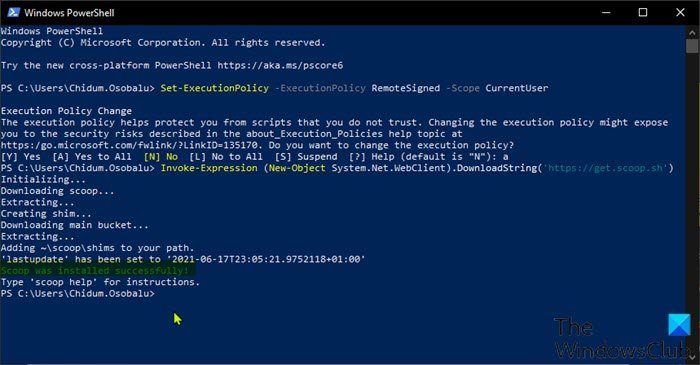
Task: Click the Invoke-Expression command text
Action: [209, 168]
